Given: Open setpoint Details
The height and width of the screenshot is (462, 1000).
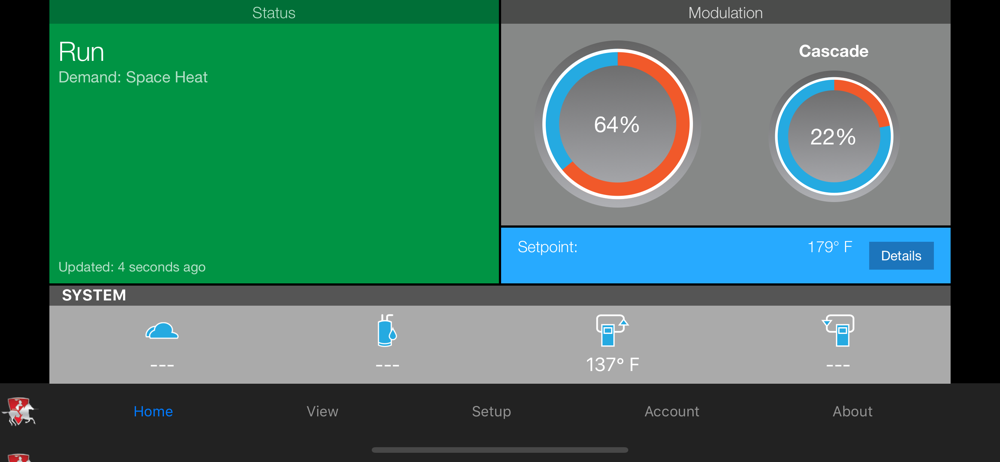Looking at the screenshot, I should pyautogui.click(x=901, y=256).
